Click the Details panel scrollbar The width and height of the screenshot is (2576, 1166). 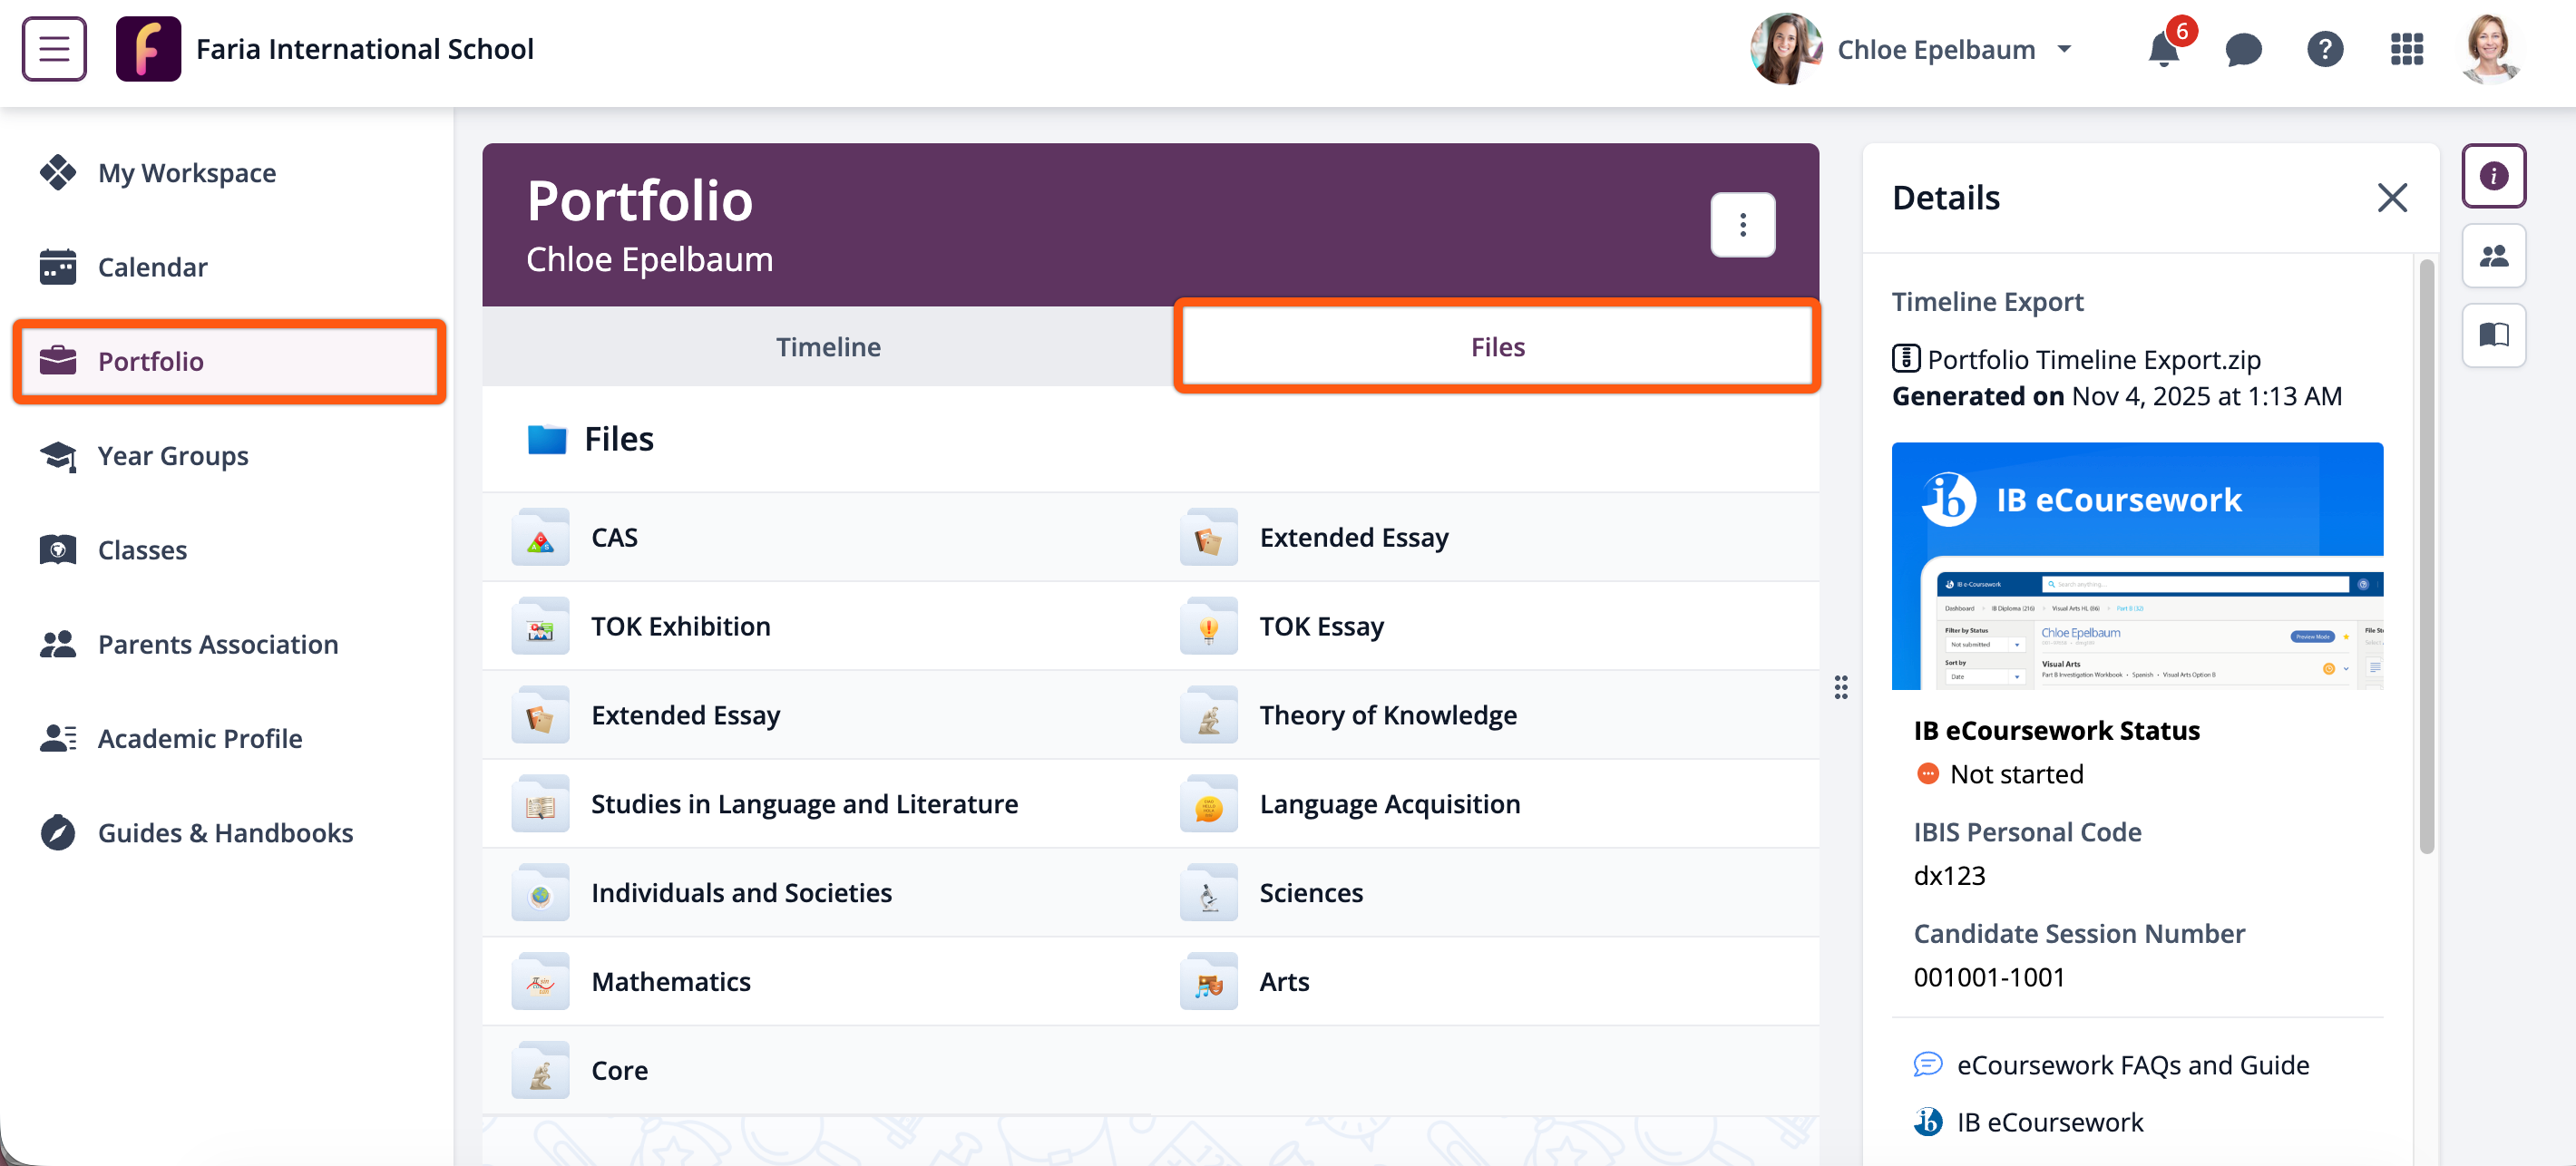click(x=2426, y=556)
